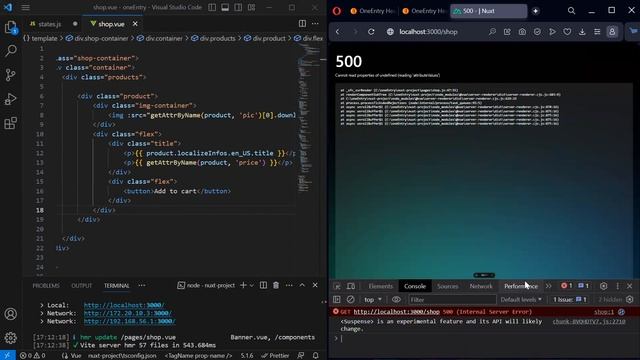Open the Opera tab search
640x360 pixels.
pos(571,11)
